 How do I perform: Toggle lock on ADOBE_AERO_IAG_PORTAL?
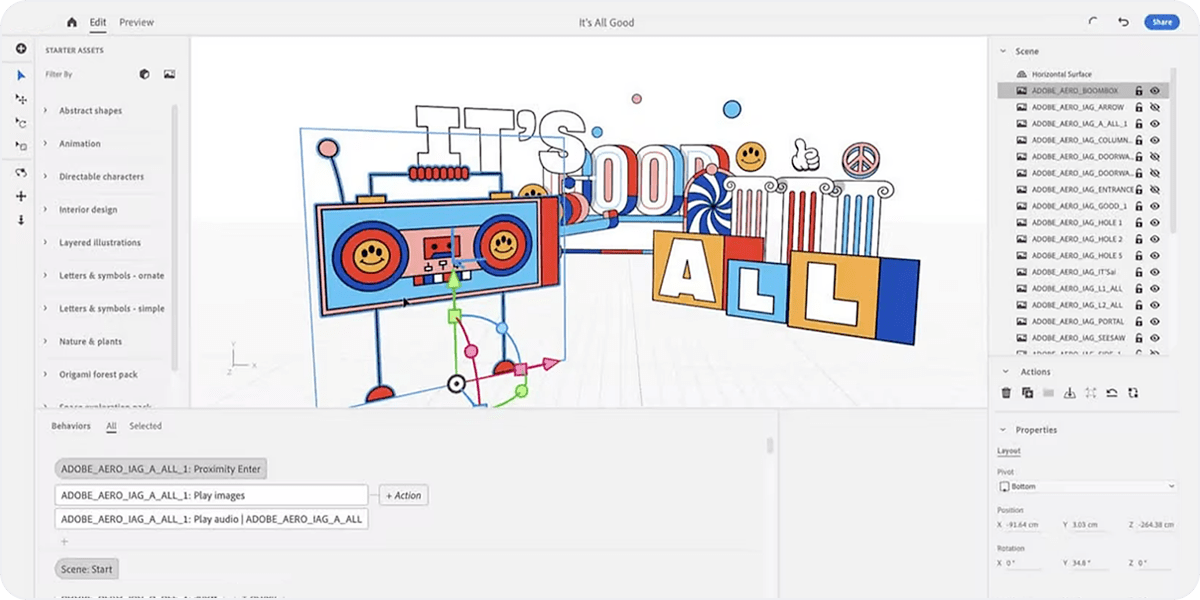click(x=1139, y=322)
